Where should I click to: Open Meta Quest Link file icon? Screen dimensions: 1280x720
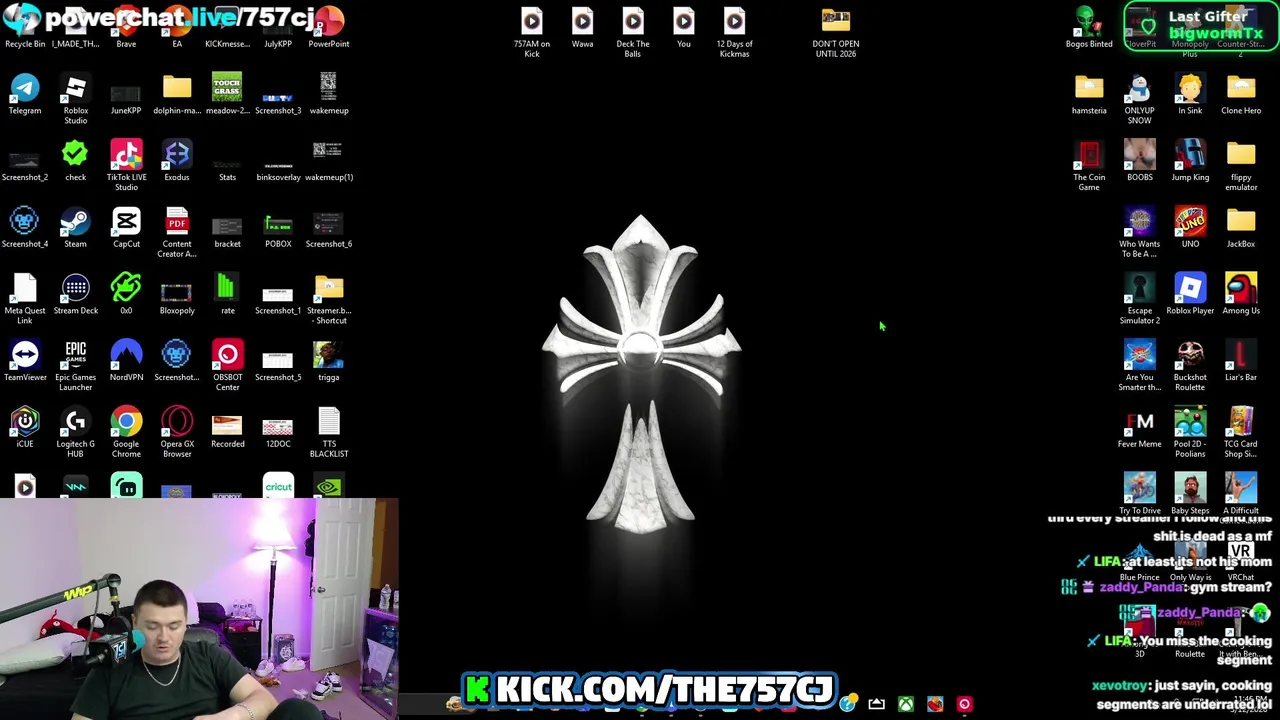click(x=25, y=299)
